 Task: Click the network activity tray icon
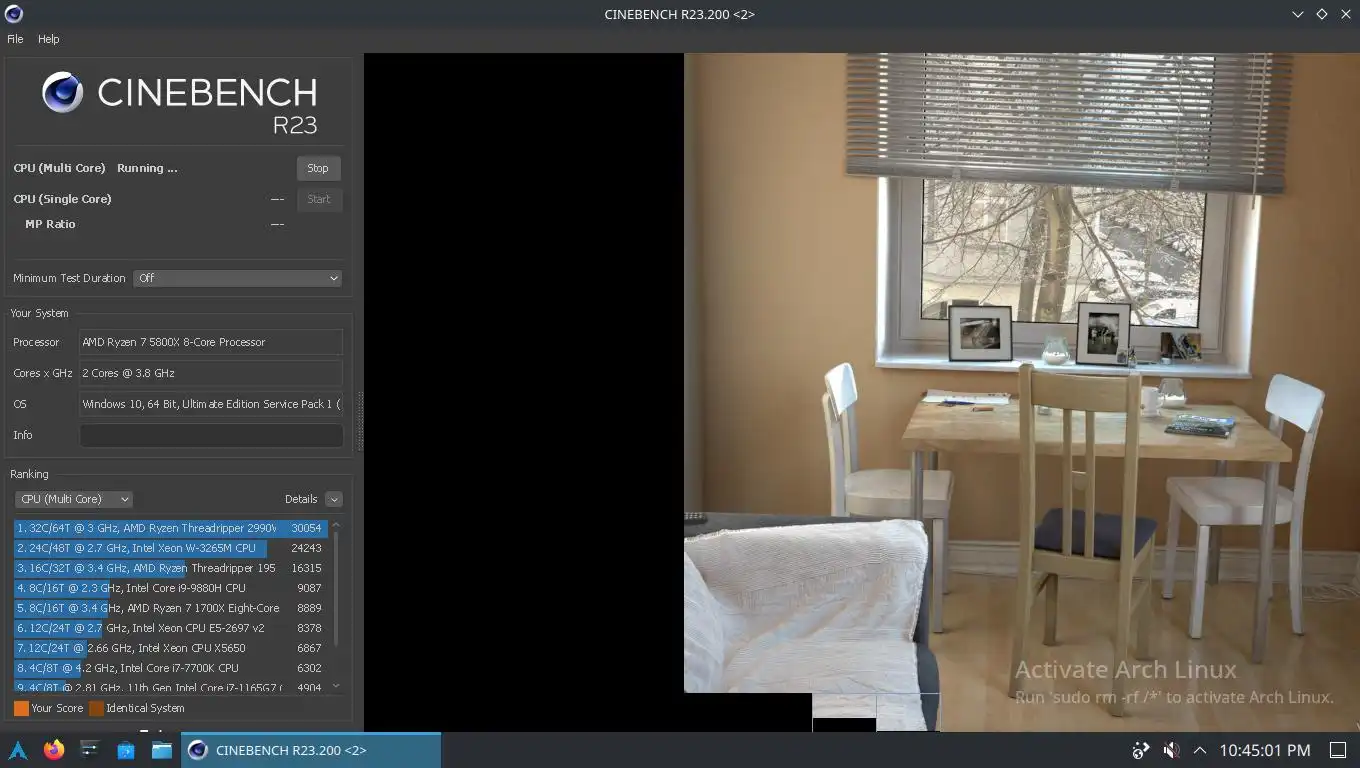pyautogui.click(x=1141, y=750)
